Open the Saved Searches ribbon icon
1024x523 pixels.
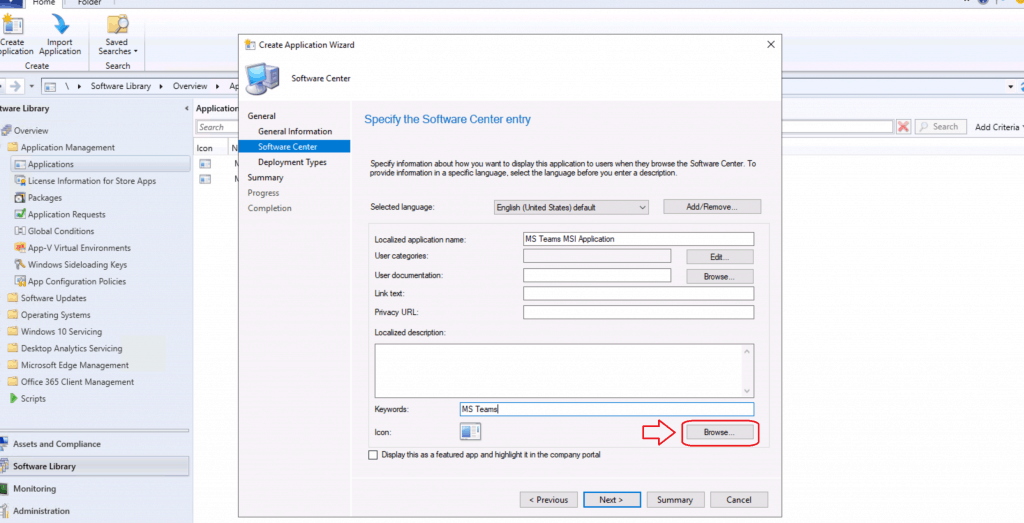click(118, 25)
